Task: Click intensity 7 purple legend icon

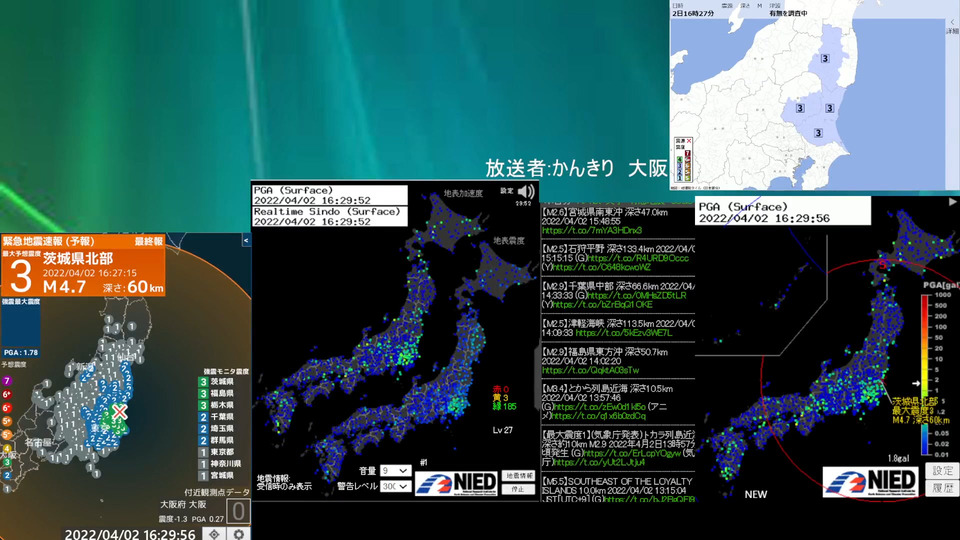Action: (7, 381)
